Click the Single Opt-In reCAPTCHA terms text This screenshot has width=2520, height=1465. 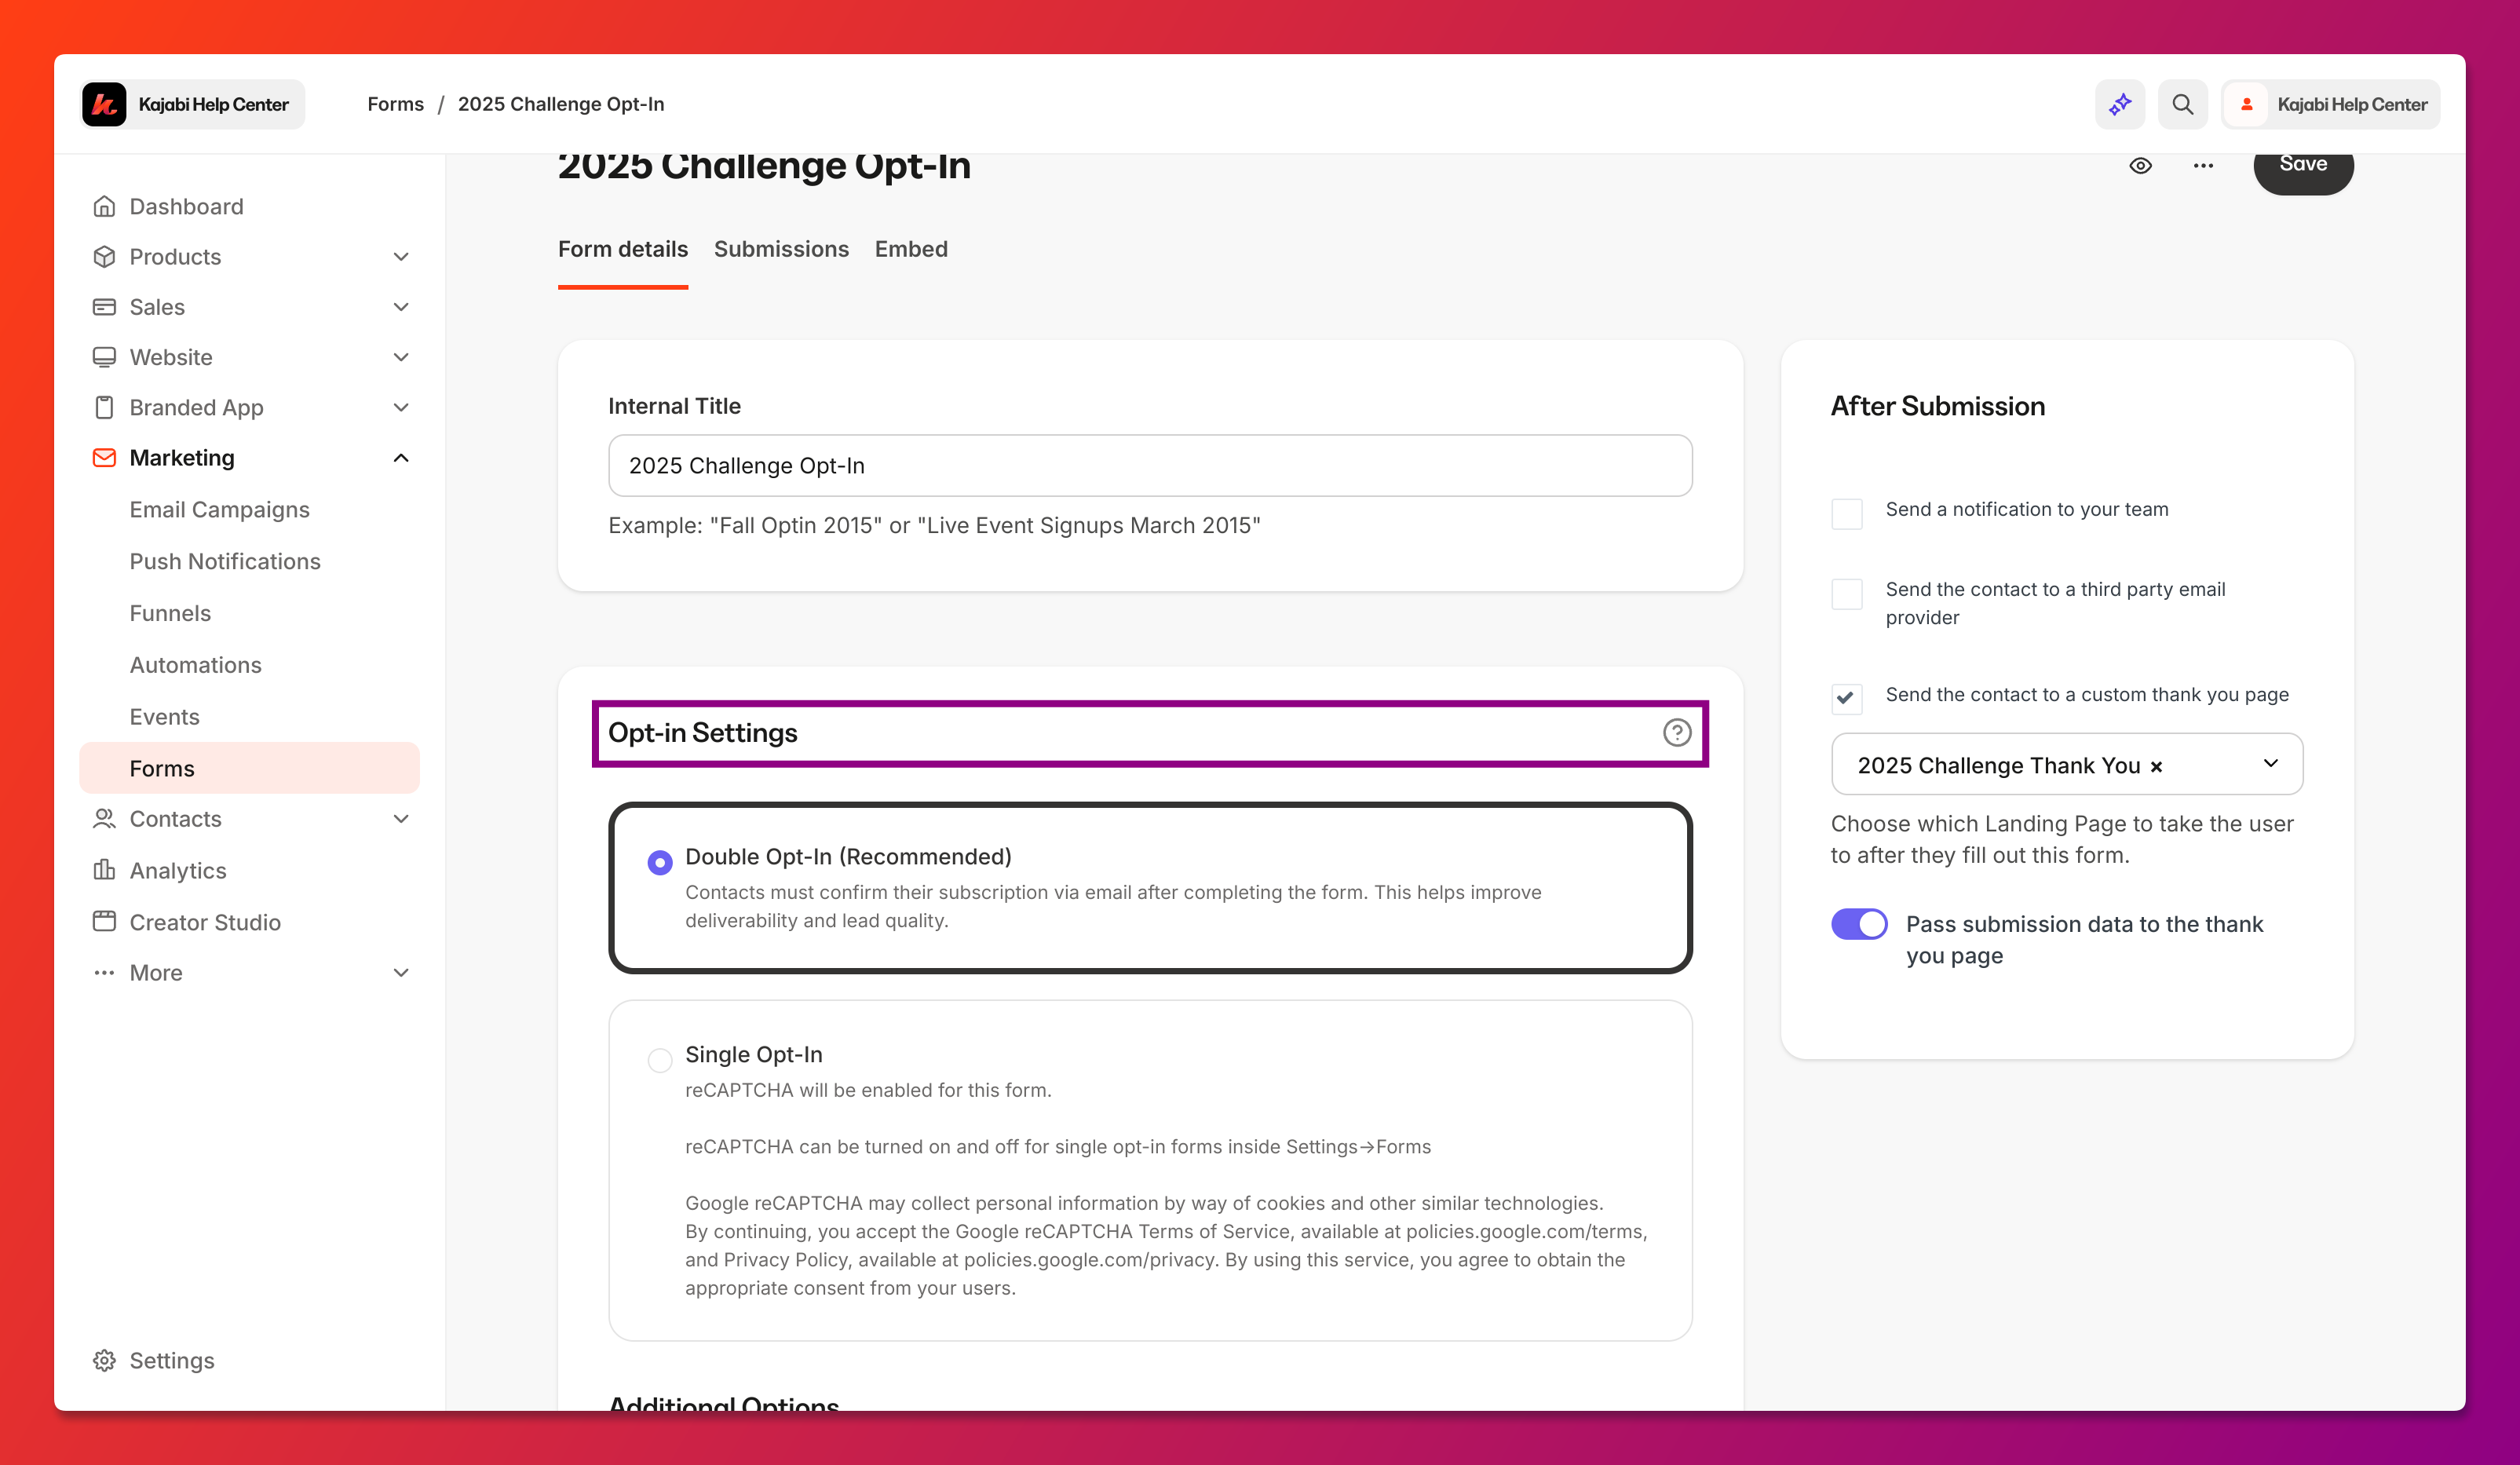click(1166, 1245)
